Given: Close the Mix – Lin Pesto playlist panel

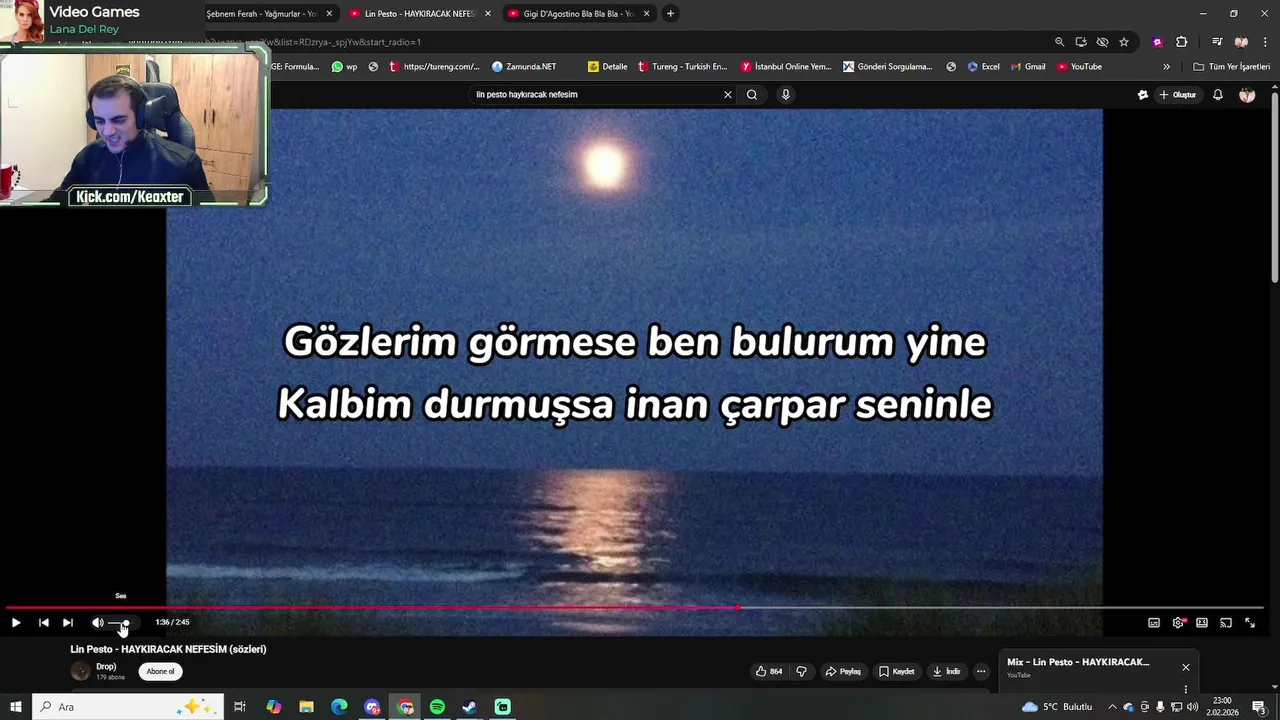Looking at the screenshot, I should click(1186, 667).
